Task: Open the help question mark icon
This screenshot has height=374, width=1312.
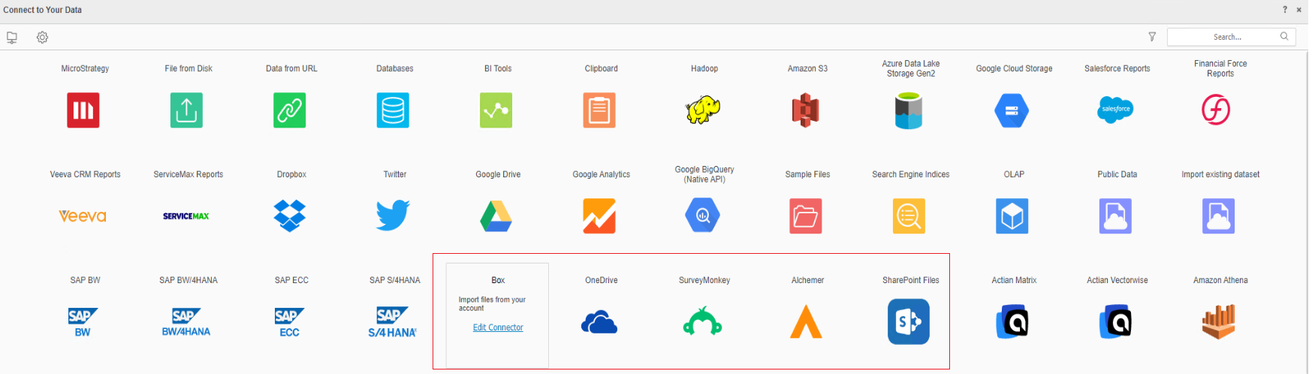Action: [1285, 9]
